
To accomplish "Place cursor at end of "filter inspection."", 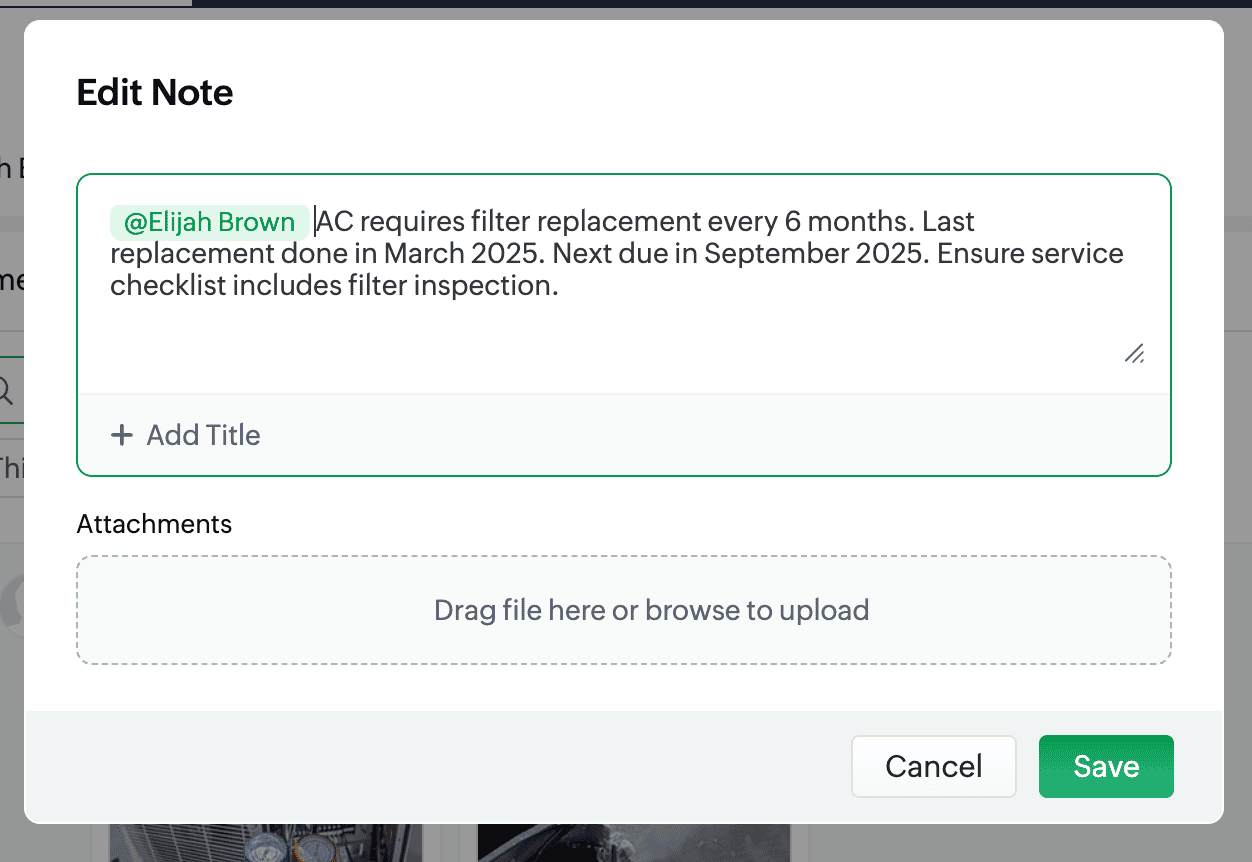I will coord(559,287).
